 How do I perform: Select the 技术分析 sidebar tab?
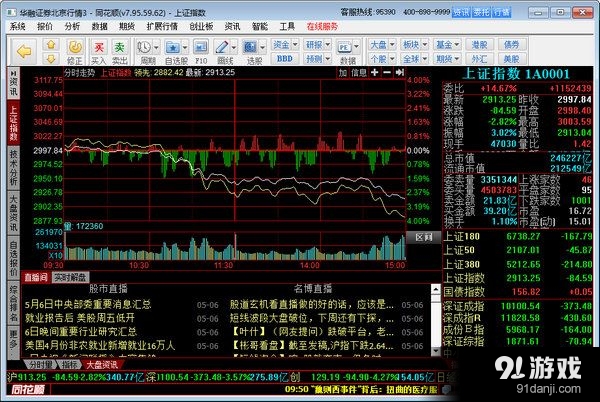click(x=13, y=167)
